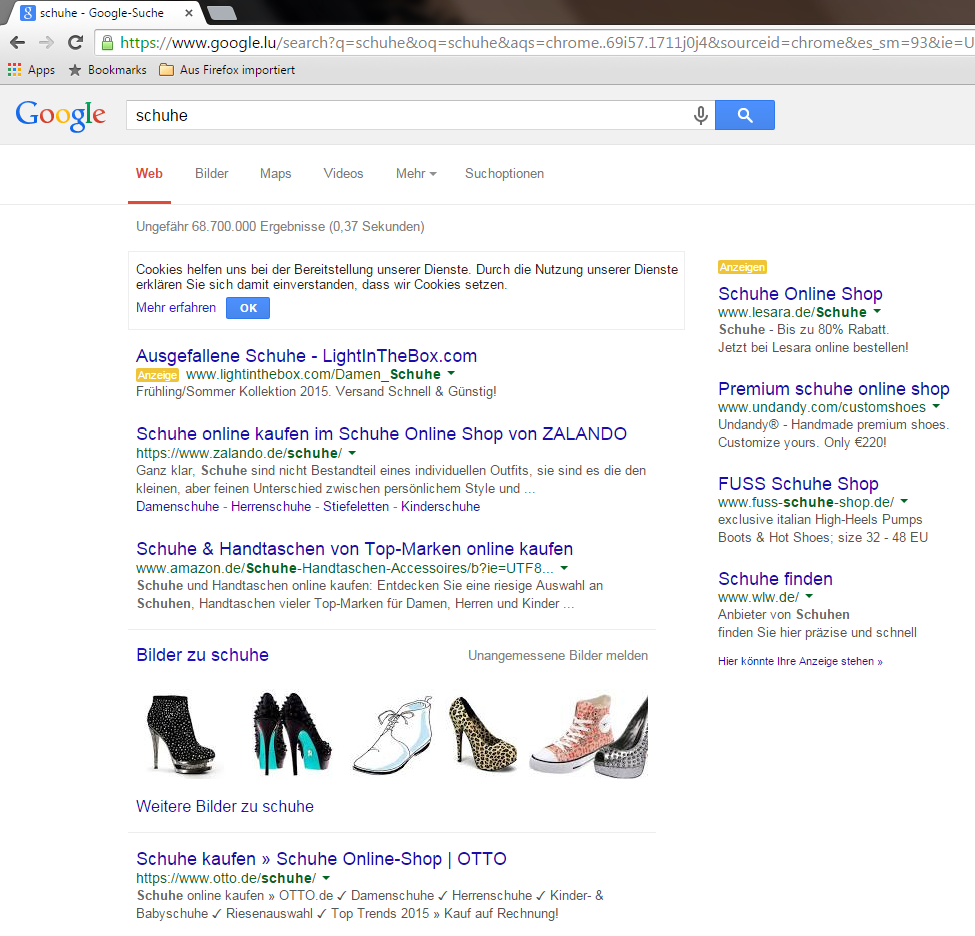Click the blue magnifier search button
The width and height of the screenshot is (975, 936).
744,115
